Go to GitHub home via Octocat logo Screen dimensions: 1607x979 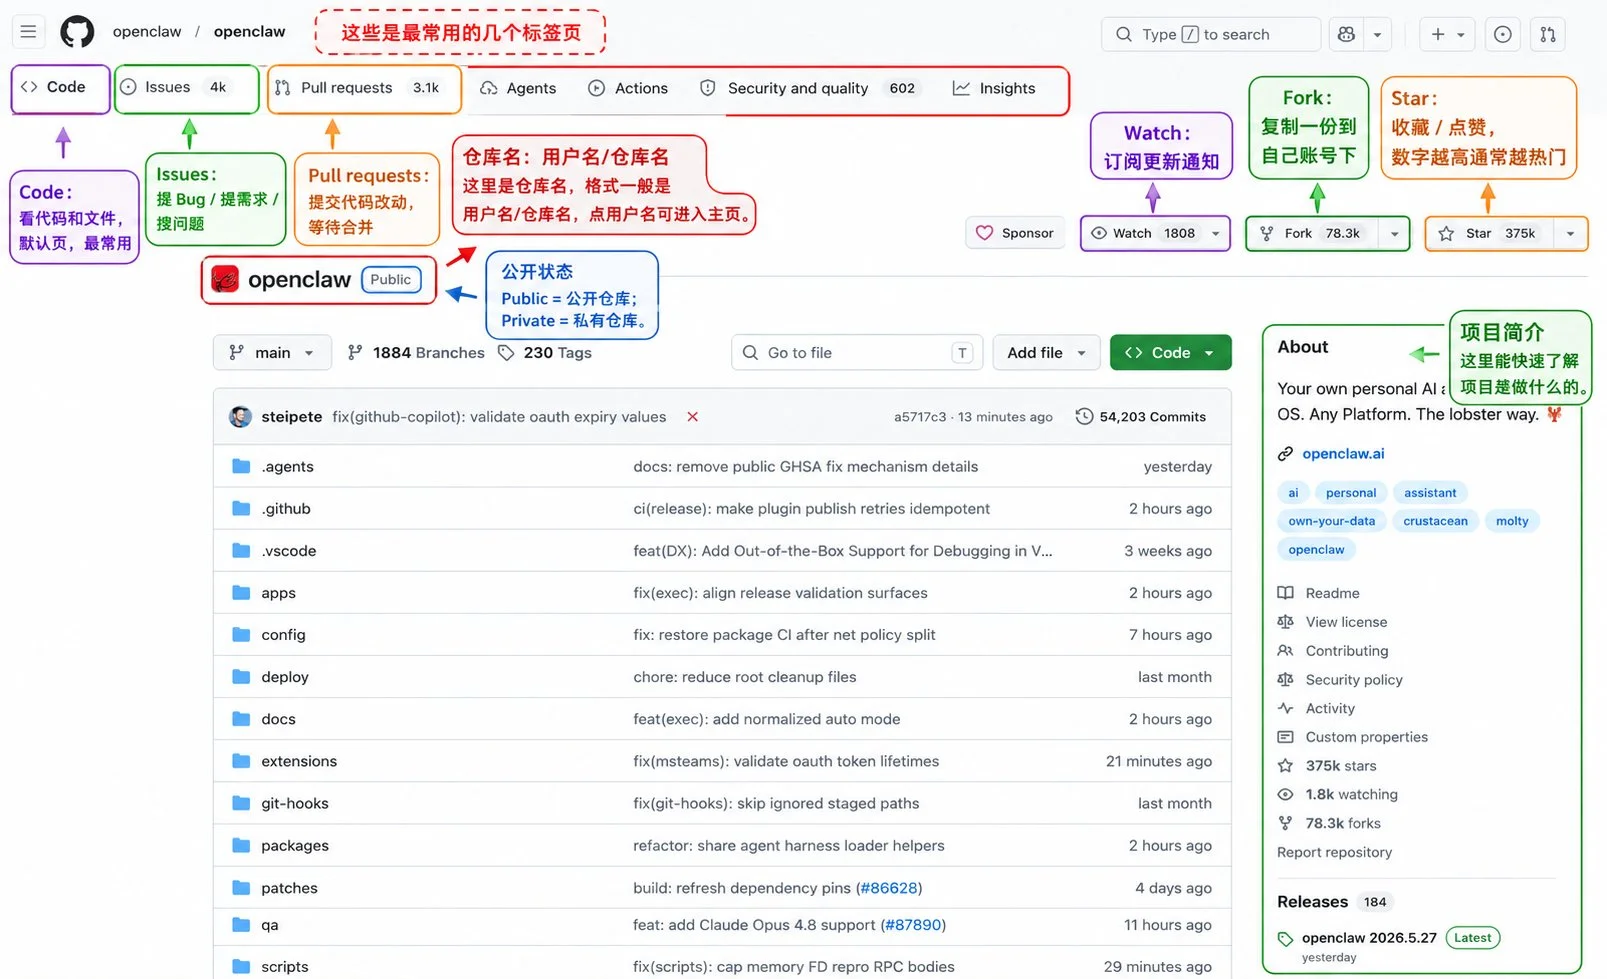tap(77, 32)
